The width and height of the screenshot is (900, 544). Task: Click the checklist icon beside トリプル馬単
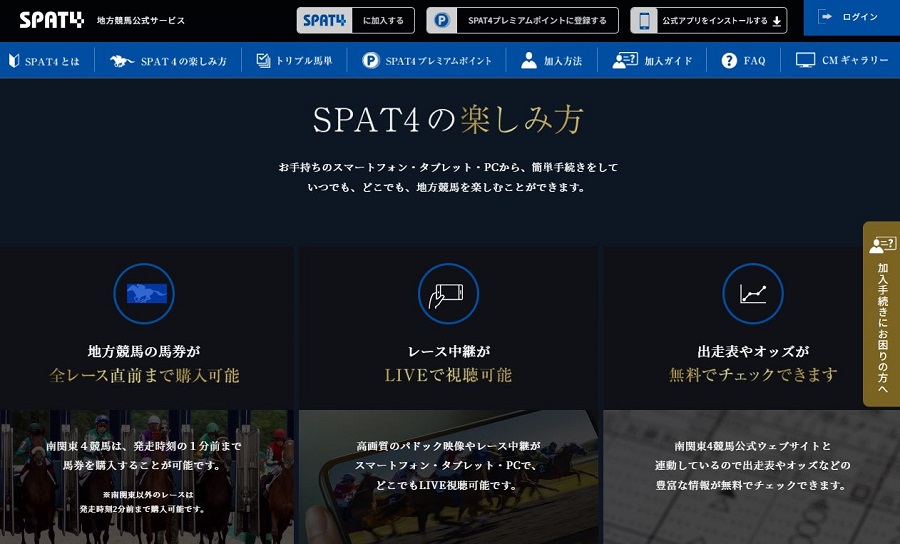tap(263, 60)
